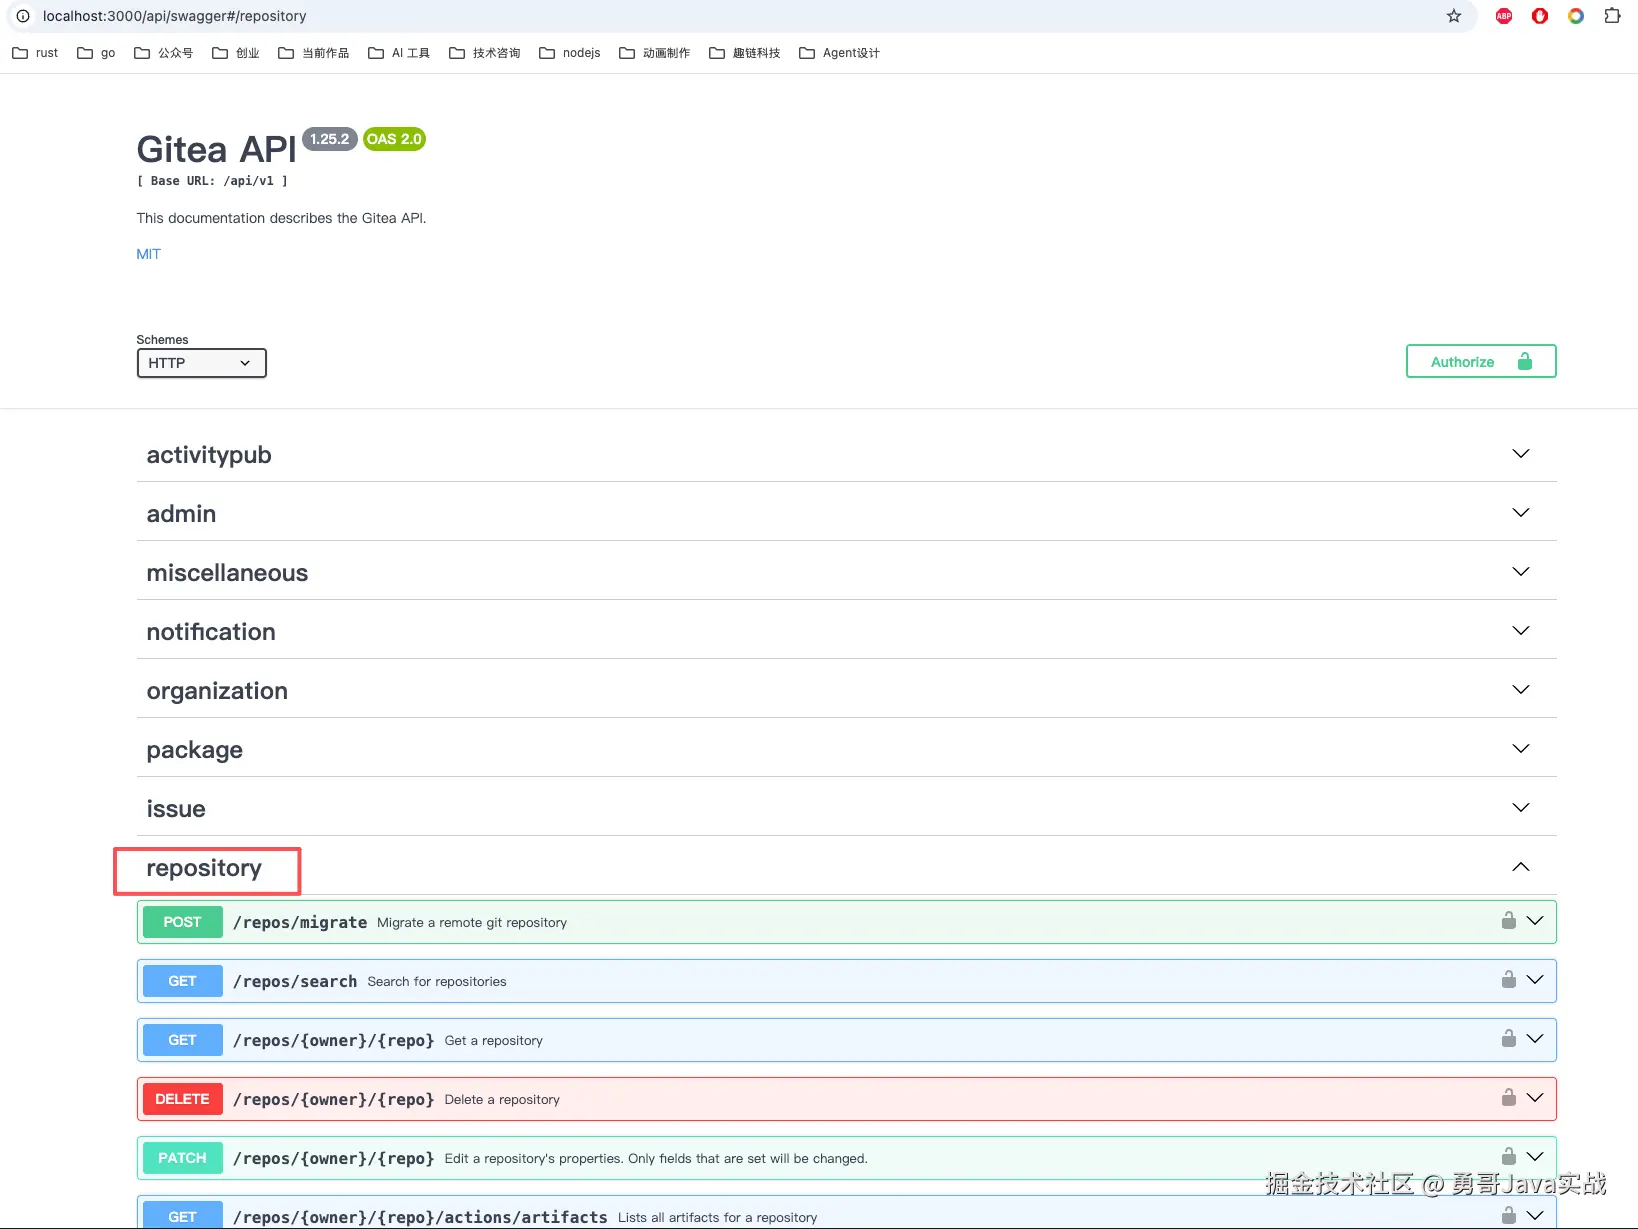Open the 动画制作 bookmarks folder
This screenshot has width=1638, height=1229.
(655, 53)
